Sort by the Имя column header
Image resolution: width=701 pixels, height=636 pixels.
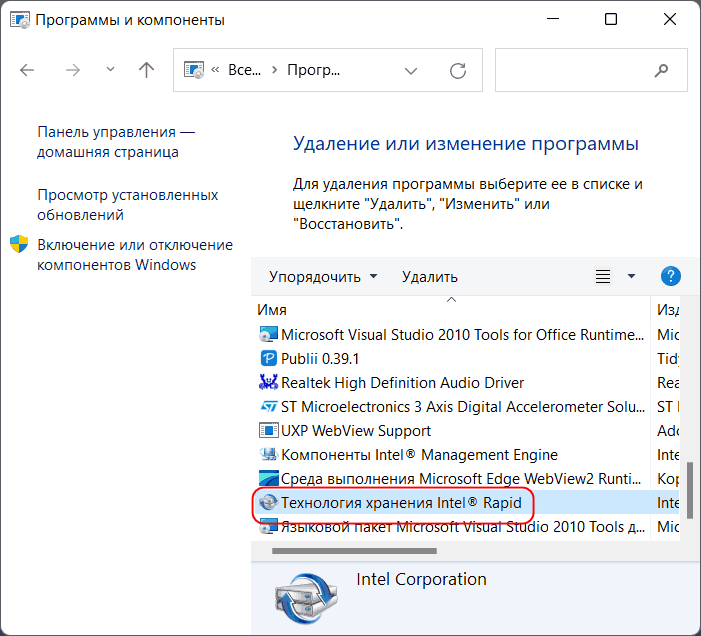pyautogui.click(x=451, y=310)
